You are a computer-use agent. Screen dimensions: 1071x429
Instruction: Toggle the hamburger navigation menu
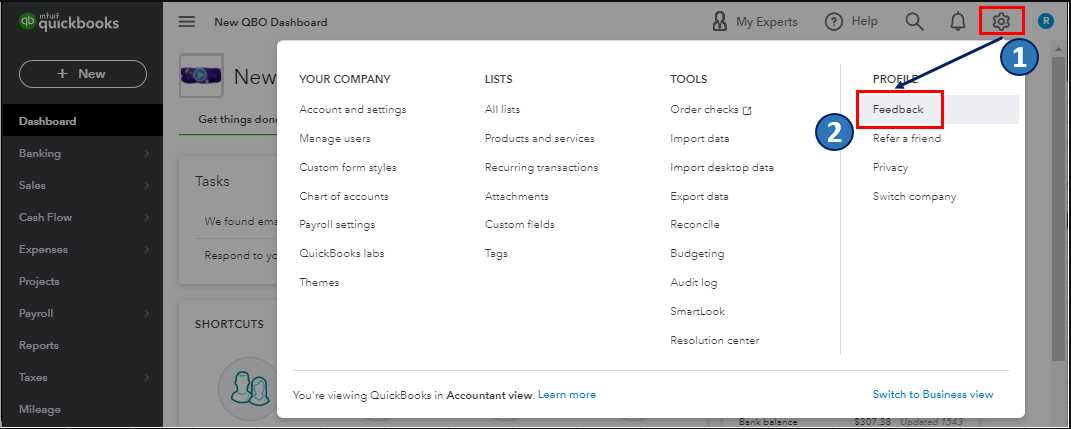(x=187, y=21)
